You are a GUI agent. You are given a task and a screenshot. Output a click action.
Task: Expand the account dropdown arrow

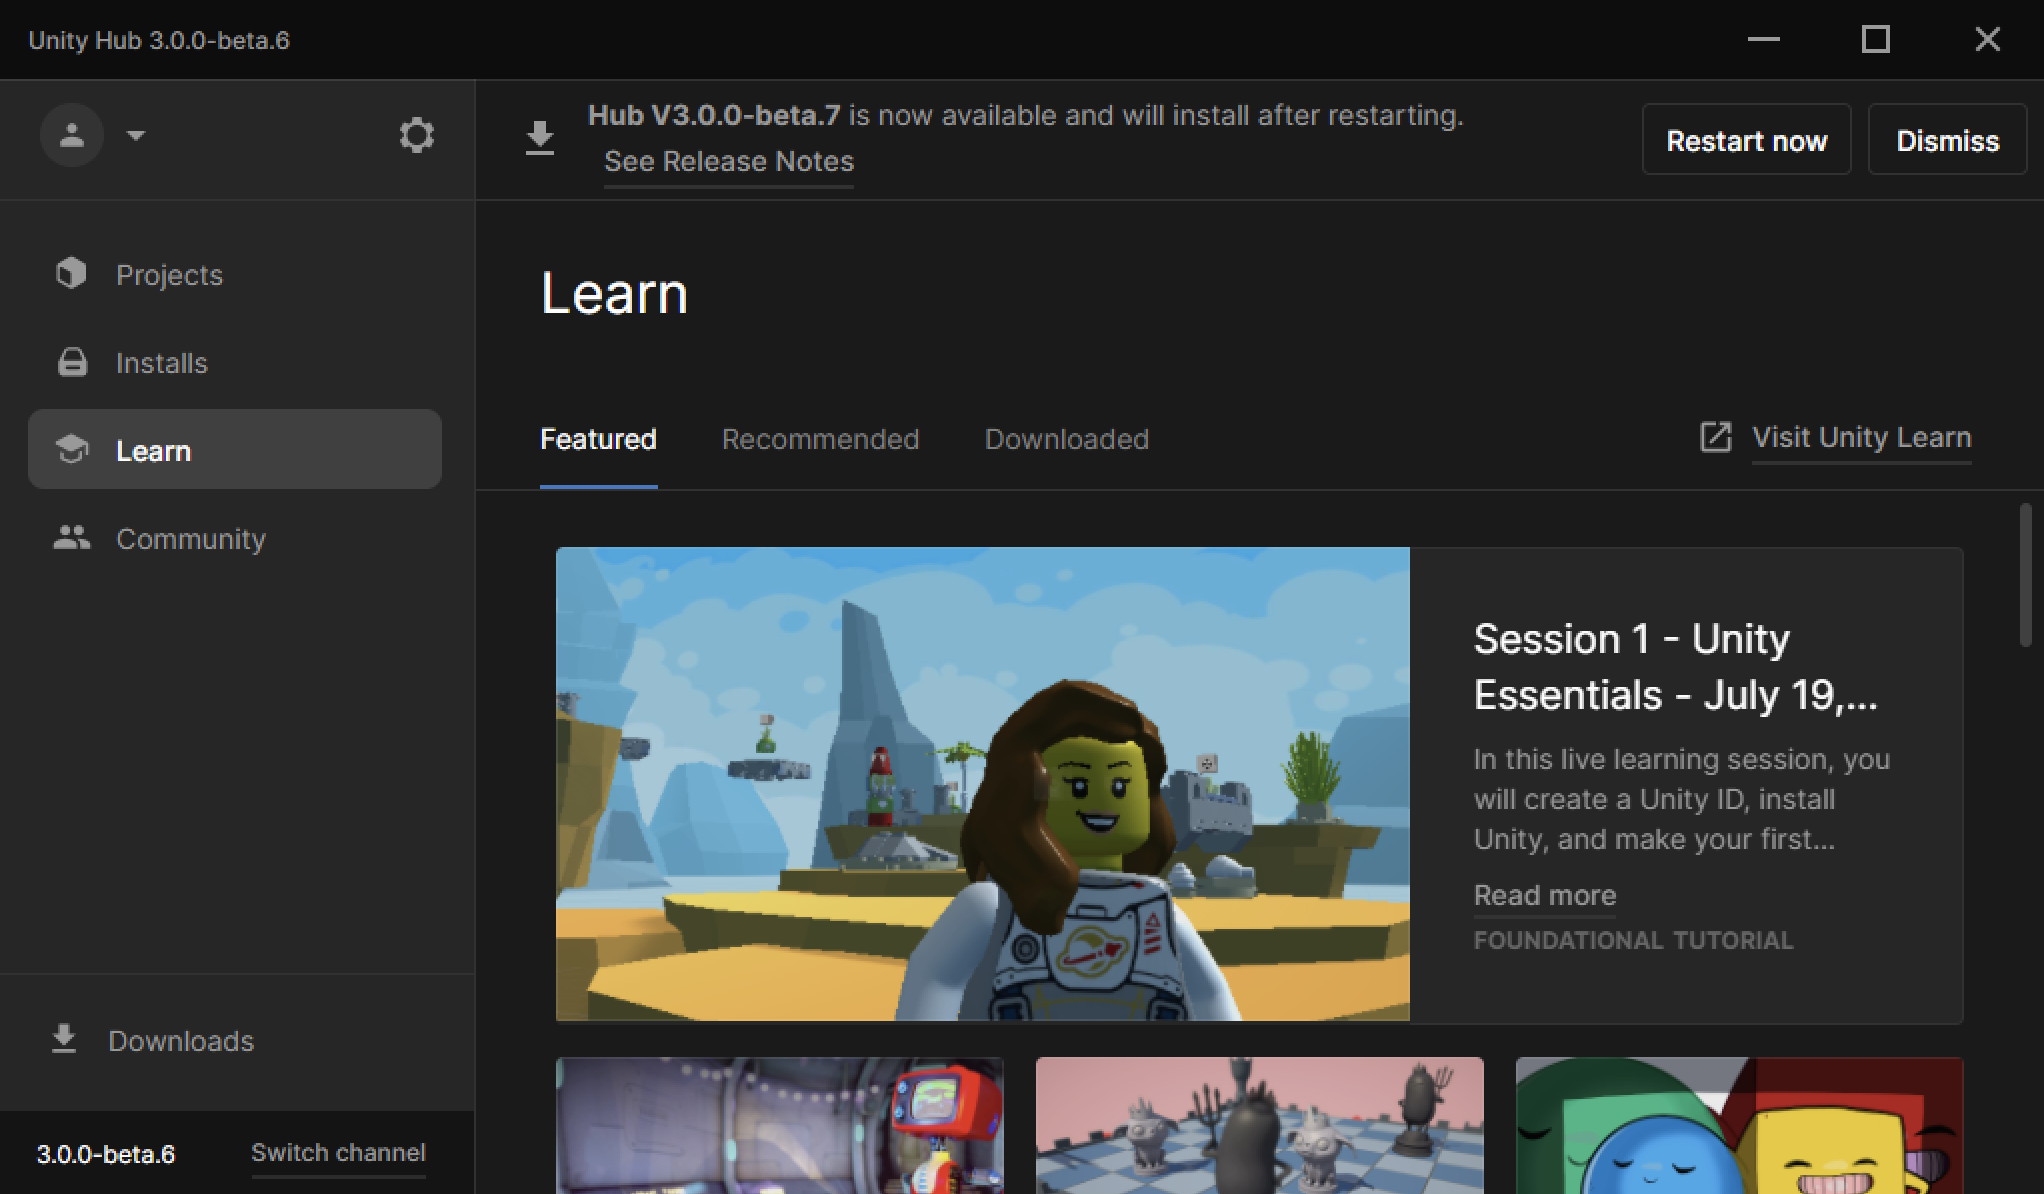[136, 135]
